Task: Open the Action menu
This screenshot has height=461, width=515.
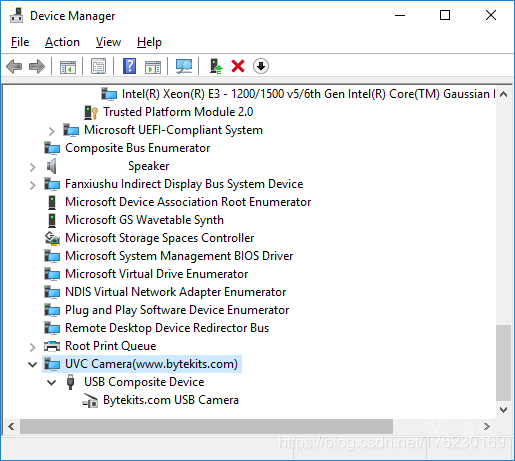Action: (x=62, y=42)
